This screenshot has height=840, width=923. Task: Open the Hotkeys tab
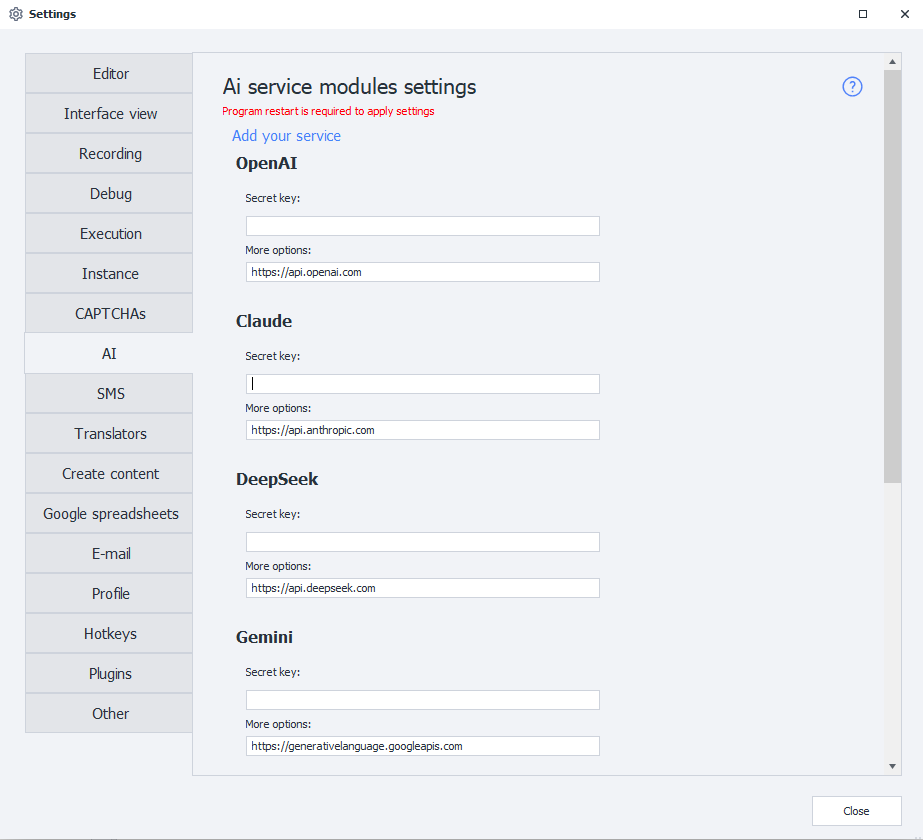[109, 634]
